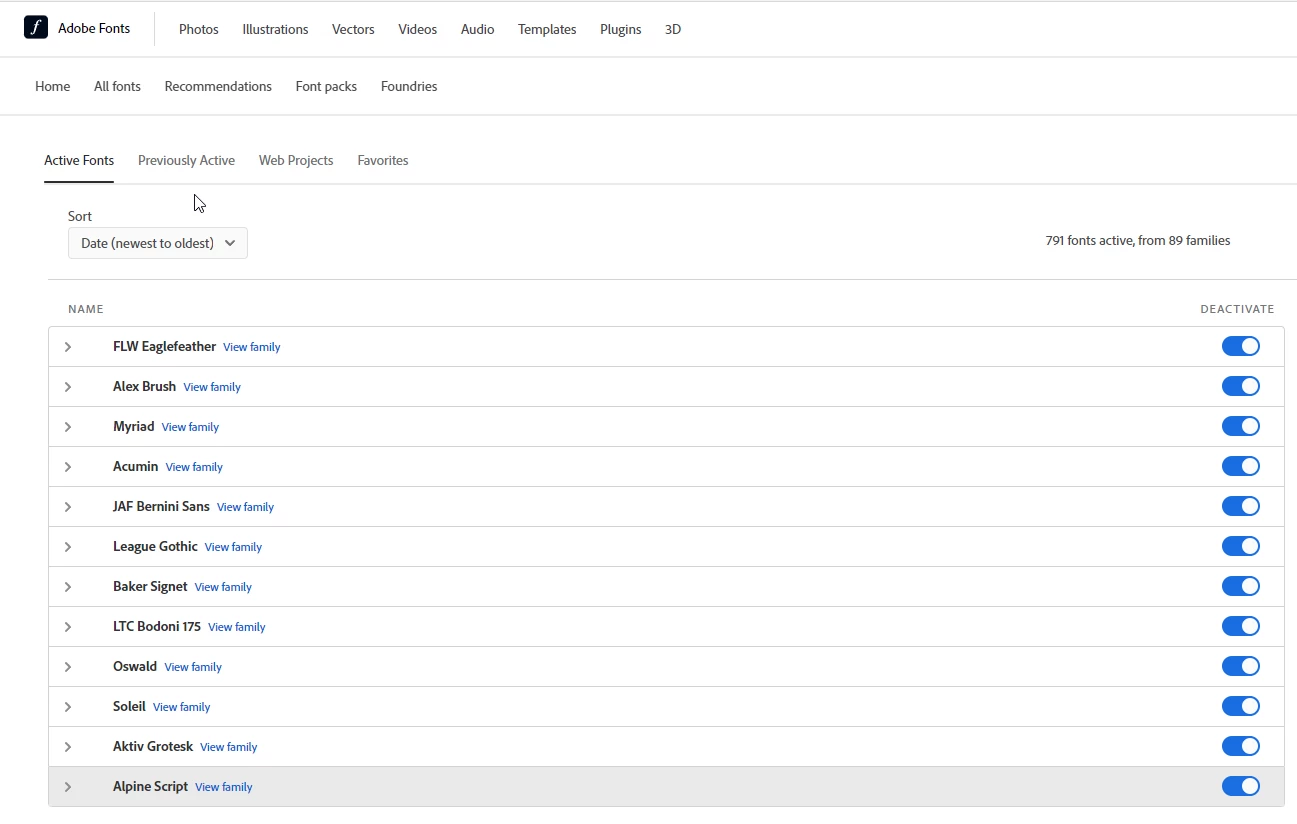Expand League Gothic row chevron
1297x824 pixels.
click(x=68, y=547)
